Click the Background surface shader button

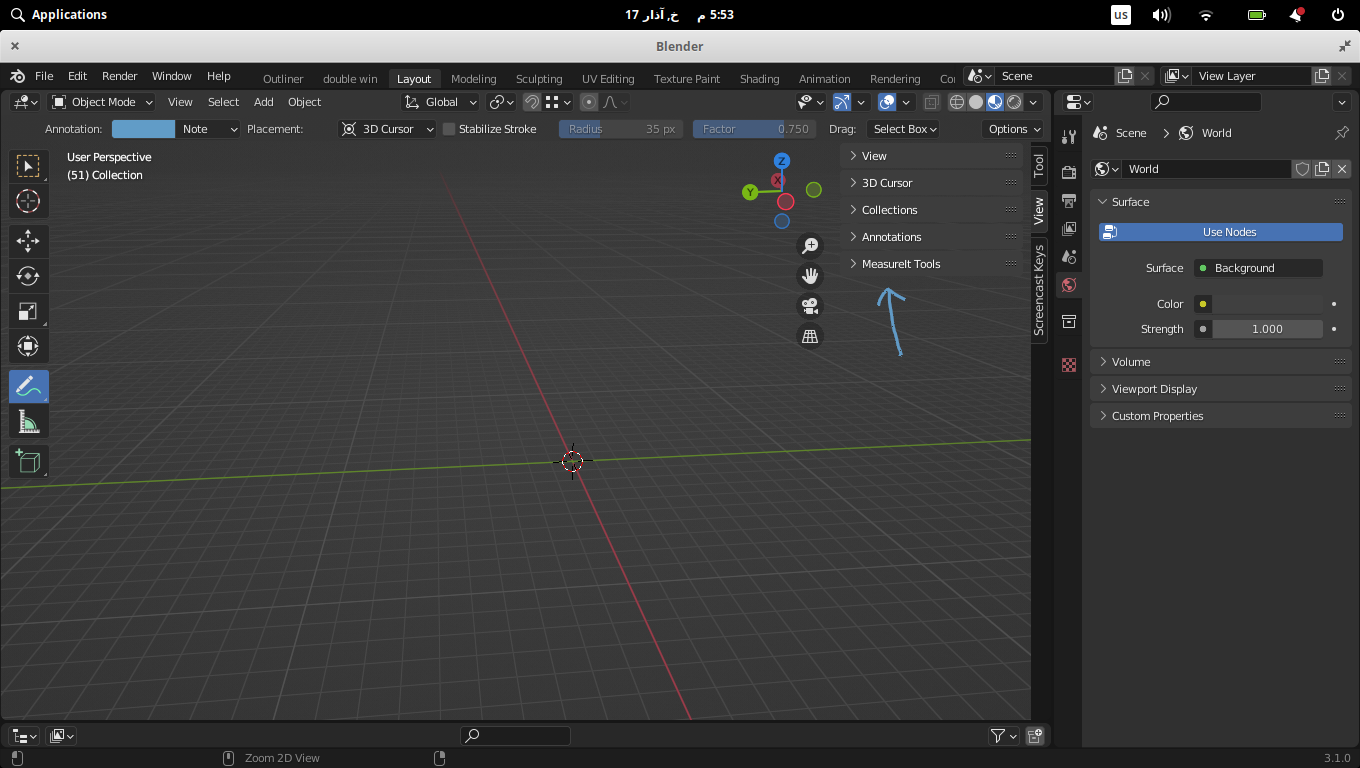(x=1259, y=268)
